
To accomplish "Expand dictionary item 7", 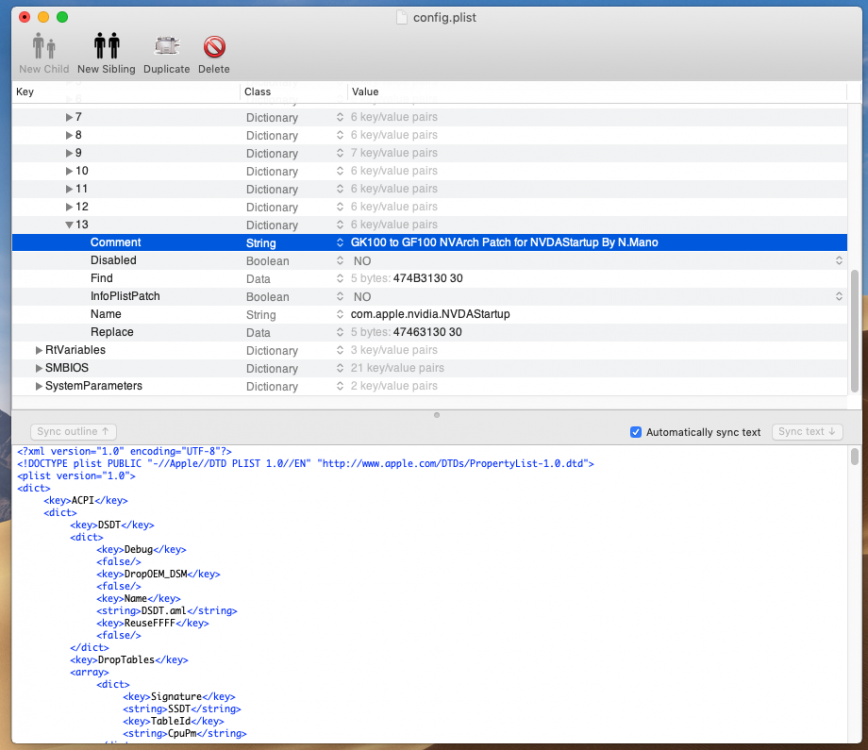I will 69,117.
